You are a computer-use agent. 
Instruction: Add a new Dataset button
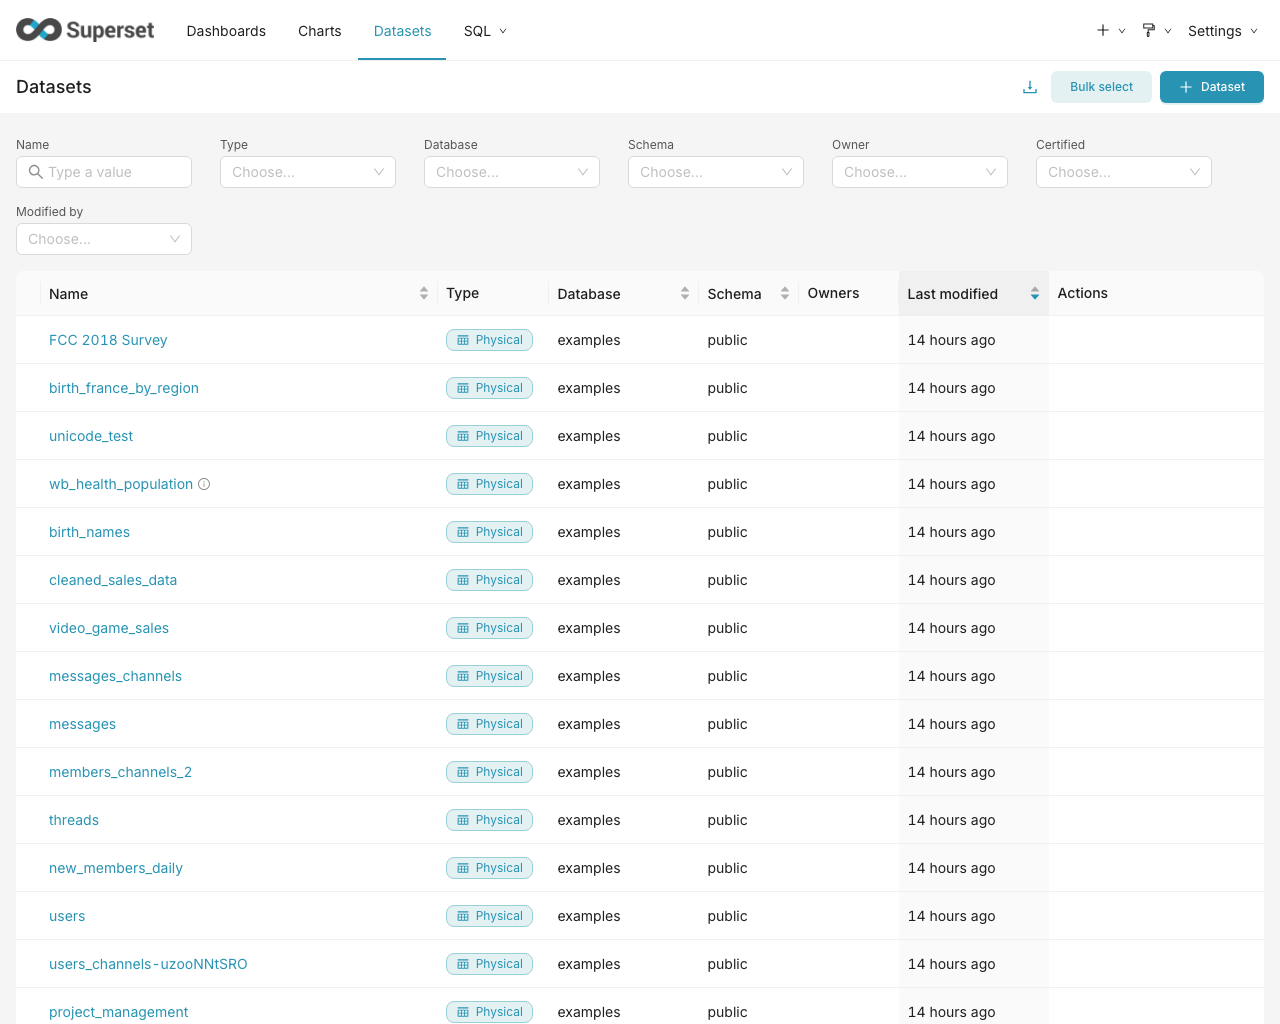pyautogui.click(x=1211, y=87)
